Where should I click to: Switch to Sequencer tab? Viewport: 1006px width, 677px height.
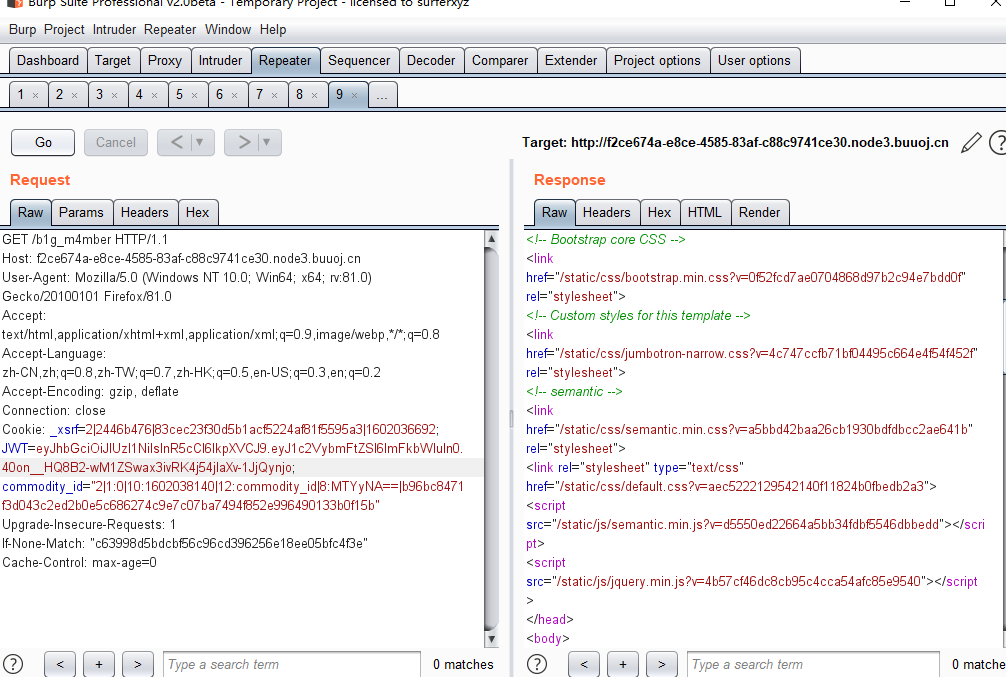click(x=359, y=60)
